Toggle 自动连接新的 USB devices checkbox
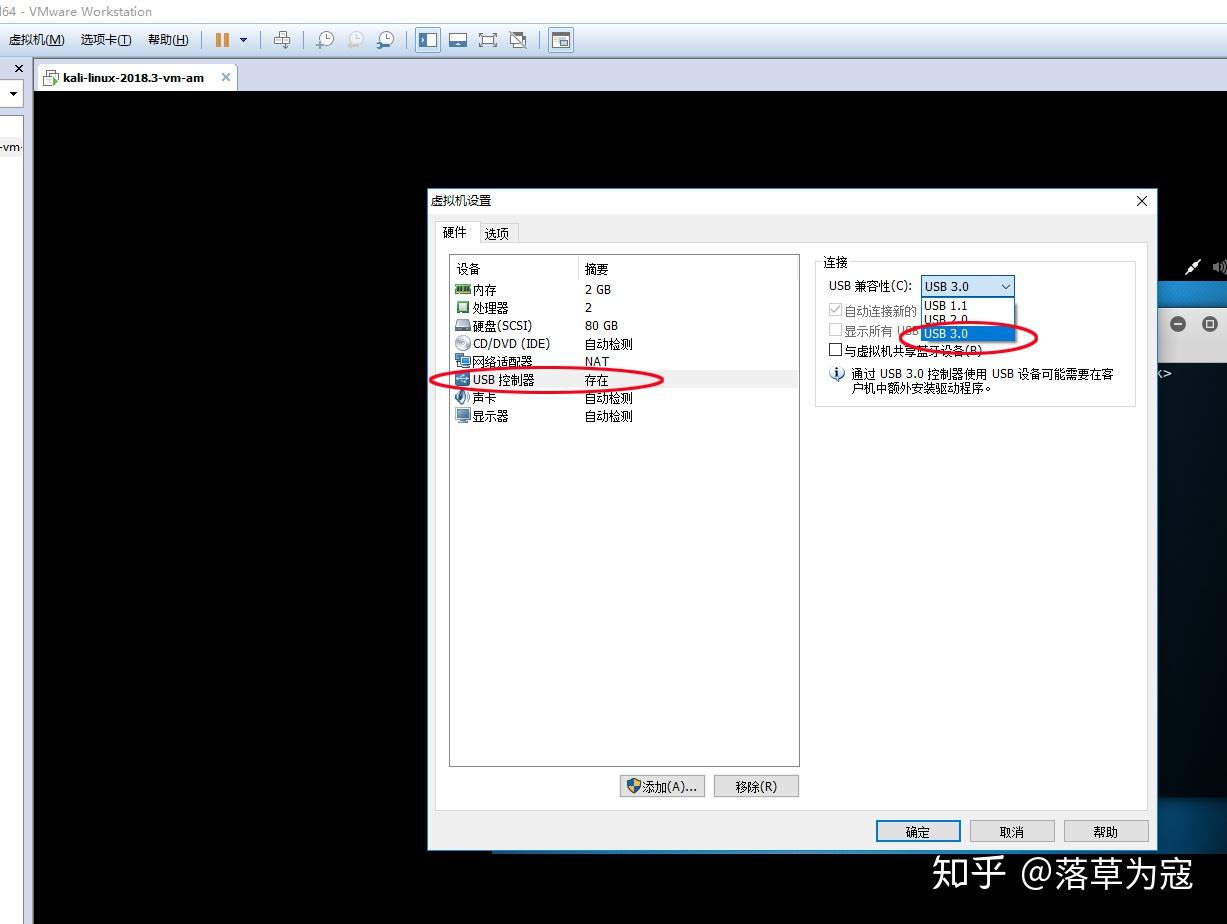The width and height of the screenshot is (1227, 924). point(836,311)
